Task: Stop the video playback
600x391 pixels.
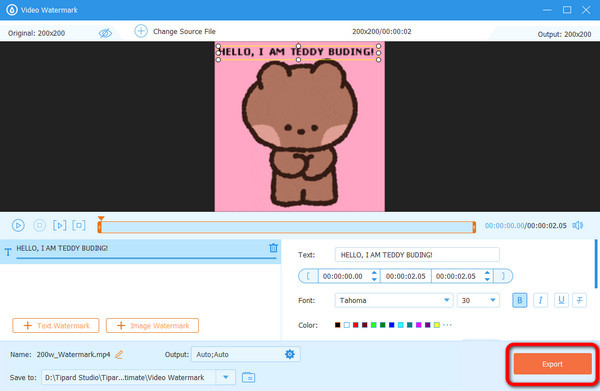Action: click(x=39, y=225)
